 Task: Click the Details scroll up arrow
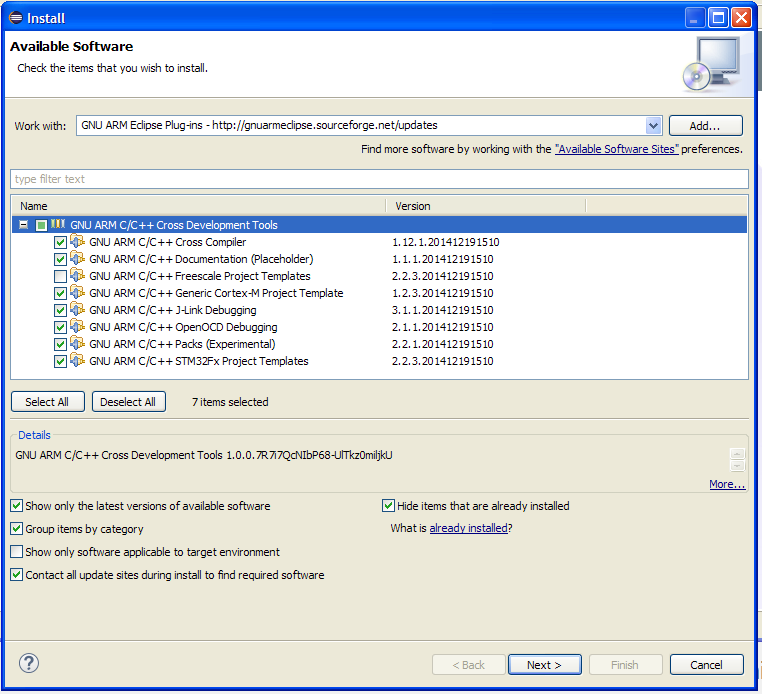click(x=737, y=454)
